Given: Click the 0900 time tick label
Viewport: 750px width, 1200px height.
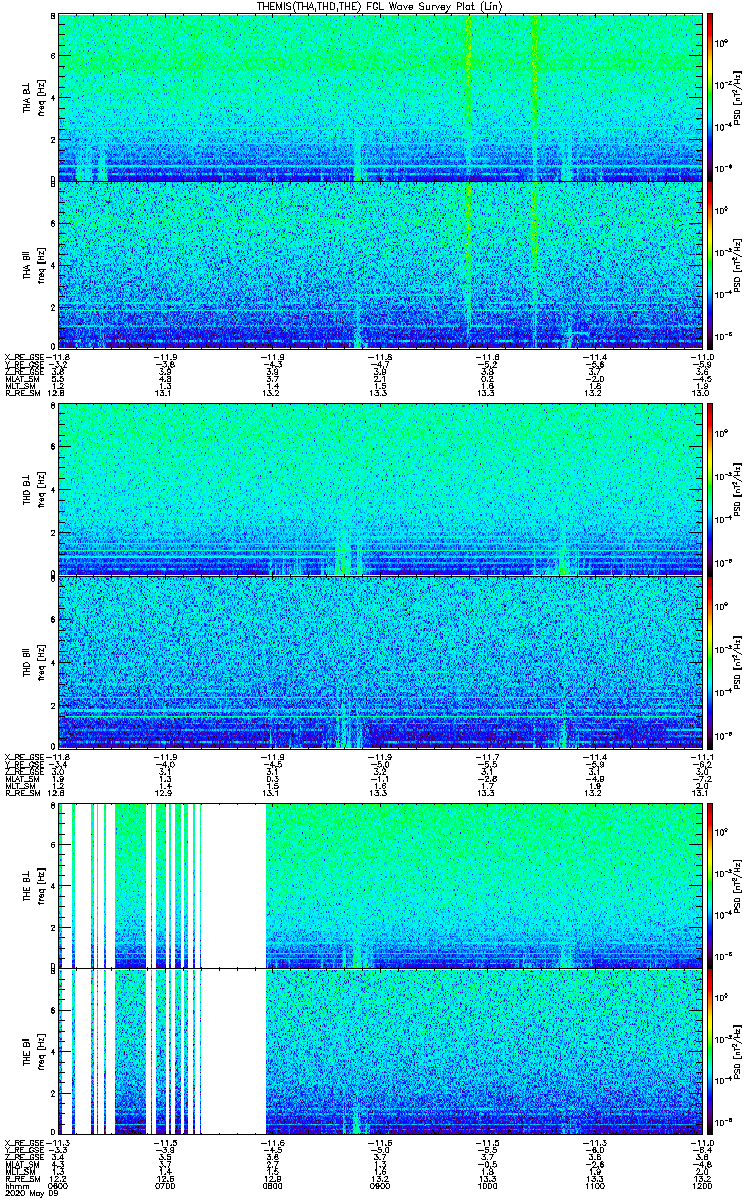Looking at the screenshot, I should click(x=379, y=1184).
